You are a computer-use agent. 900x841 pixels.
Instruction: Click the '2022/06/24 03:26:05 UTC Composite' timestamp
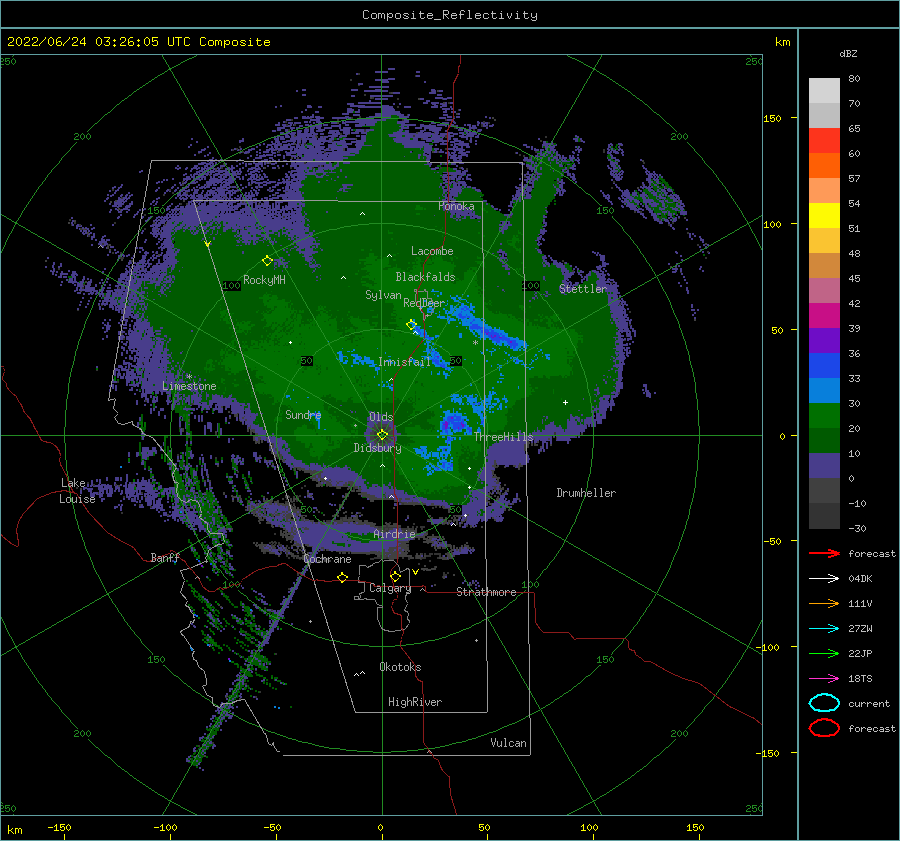pyautogui.click(x=138, y=42)
